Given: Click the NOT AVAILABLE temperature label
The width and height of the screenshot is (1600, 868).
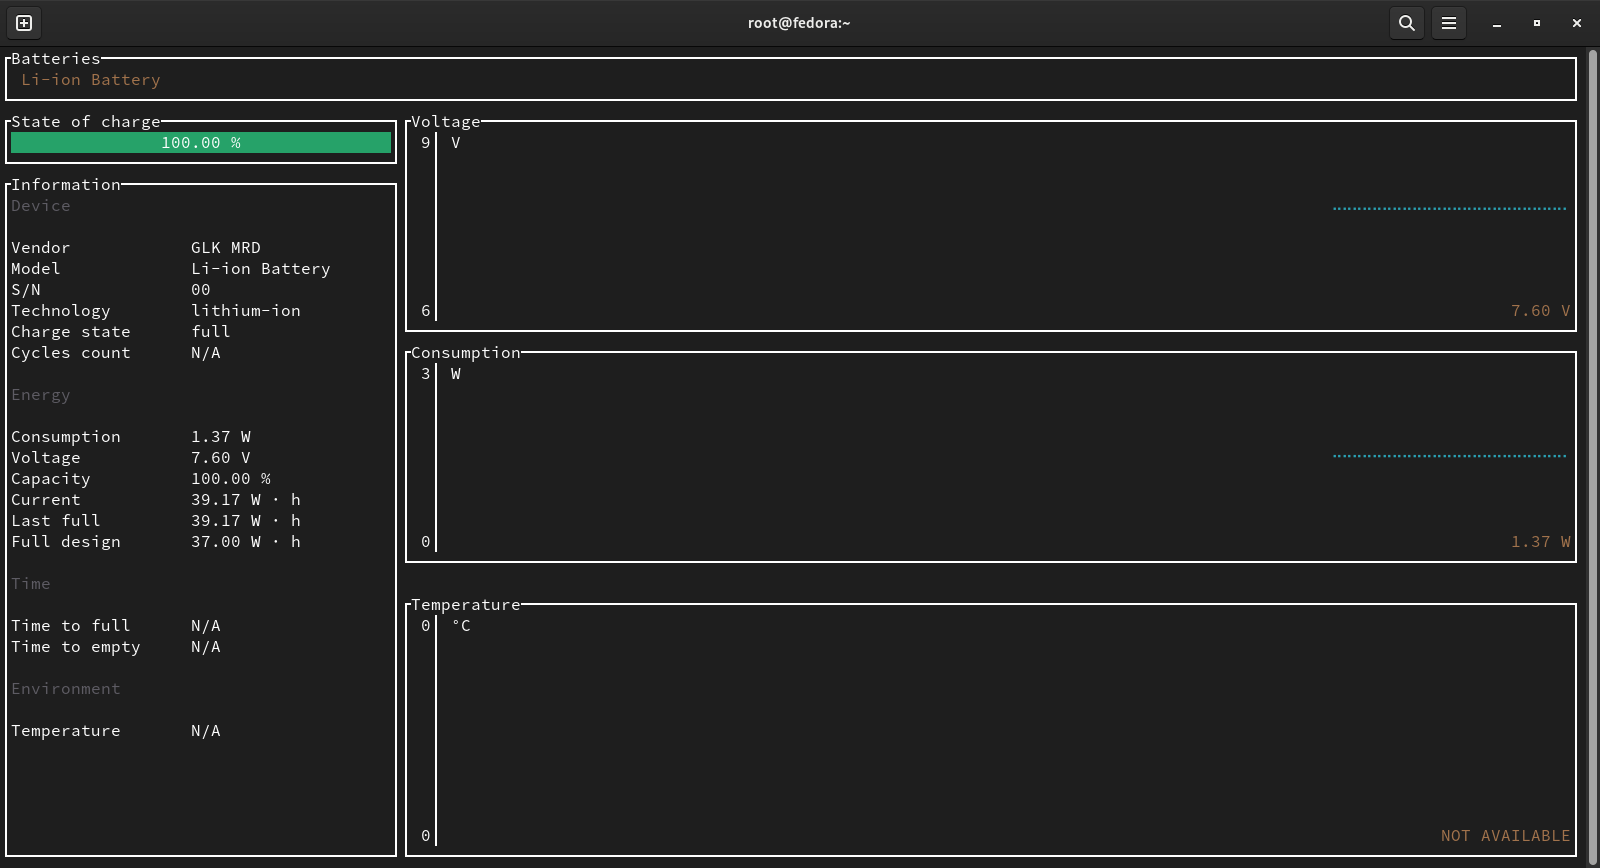Looking at the screenshot, I should [1505, 836].
